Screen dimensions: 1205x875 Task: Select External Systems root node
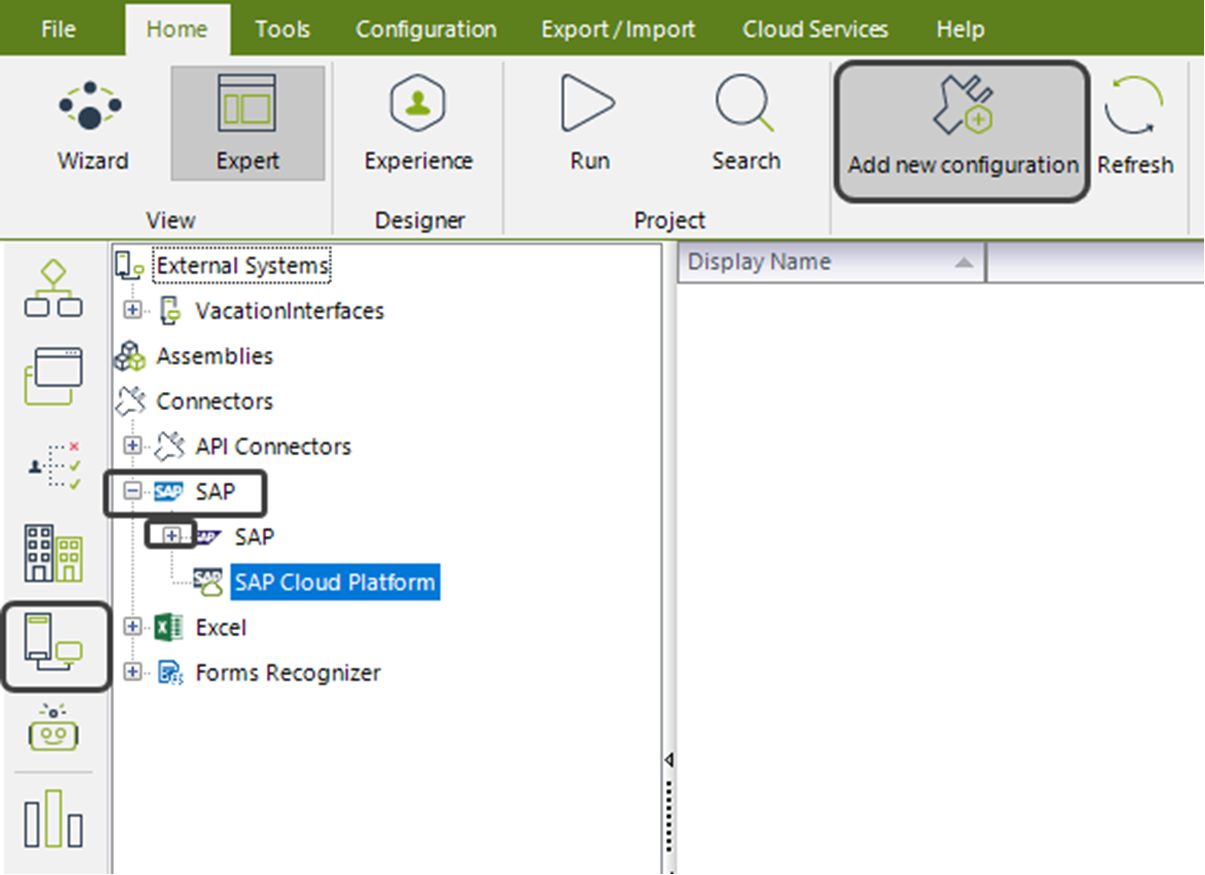[x=243, y=266]
